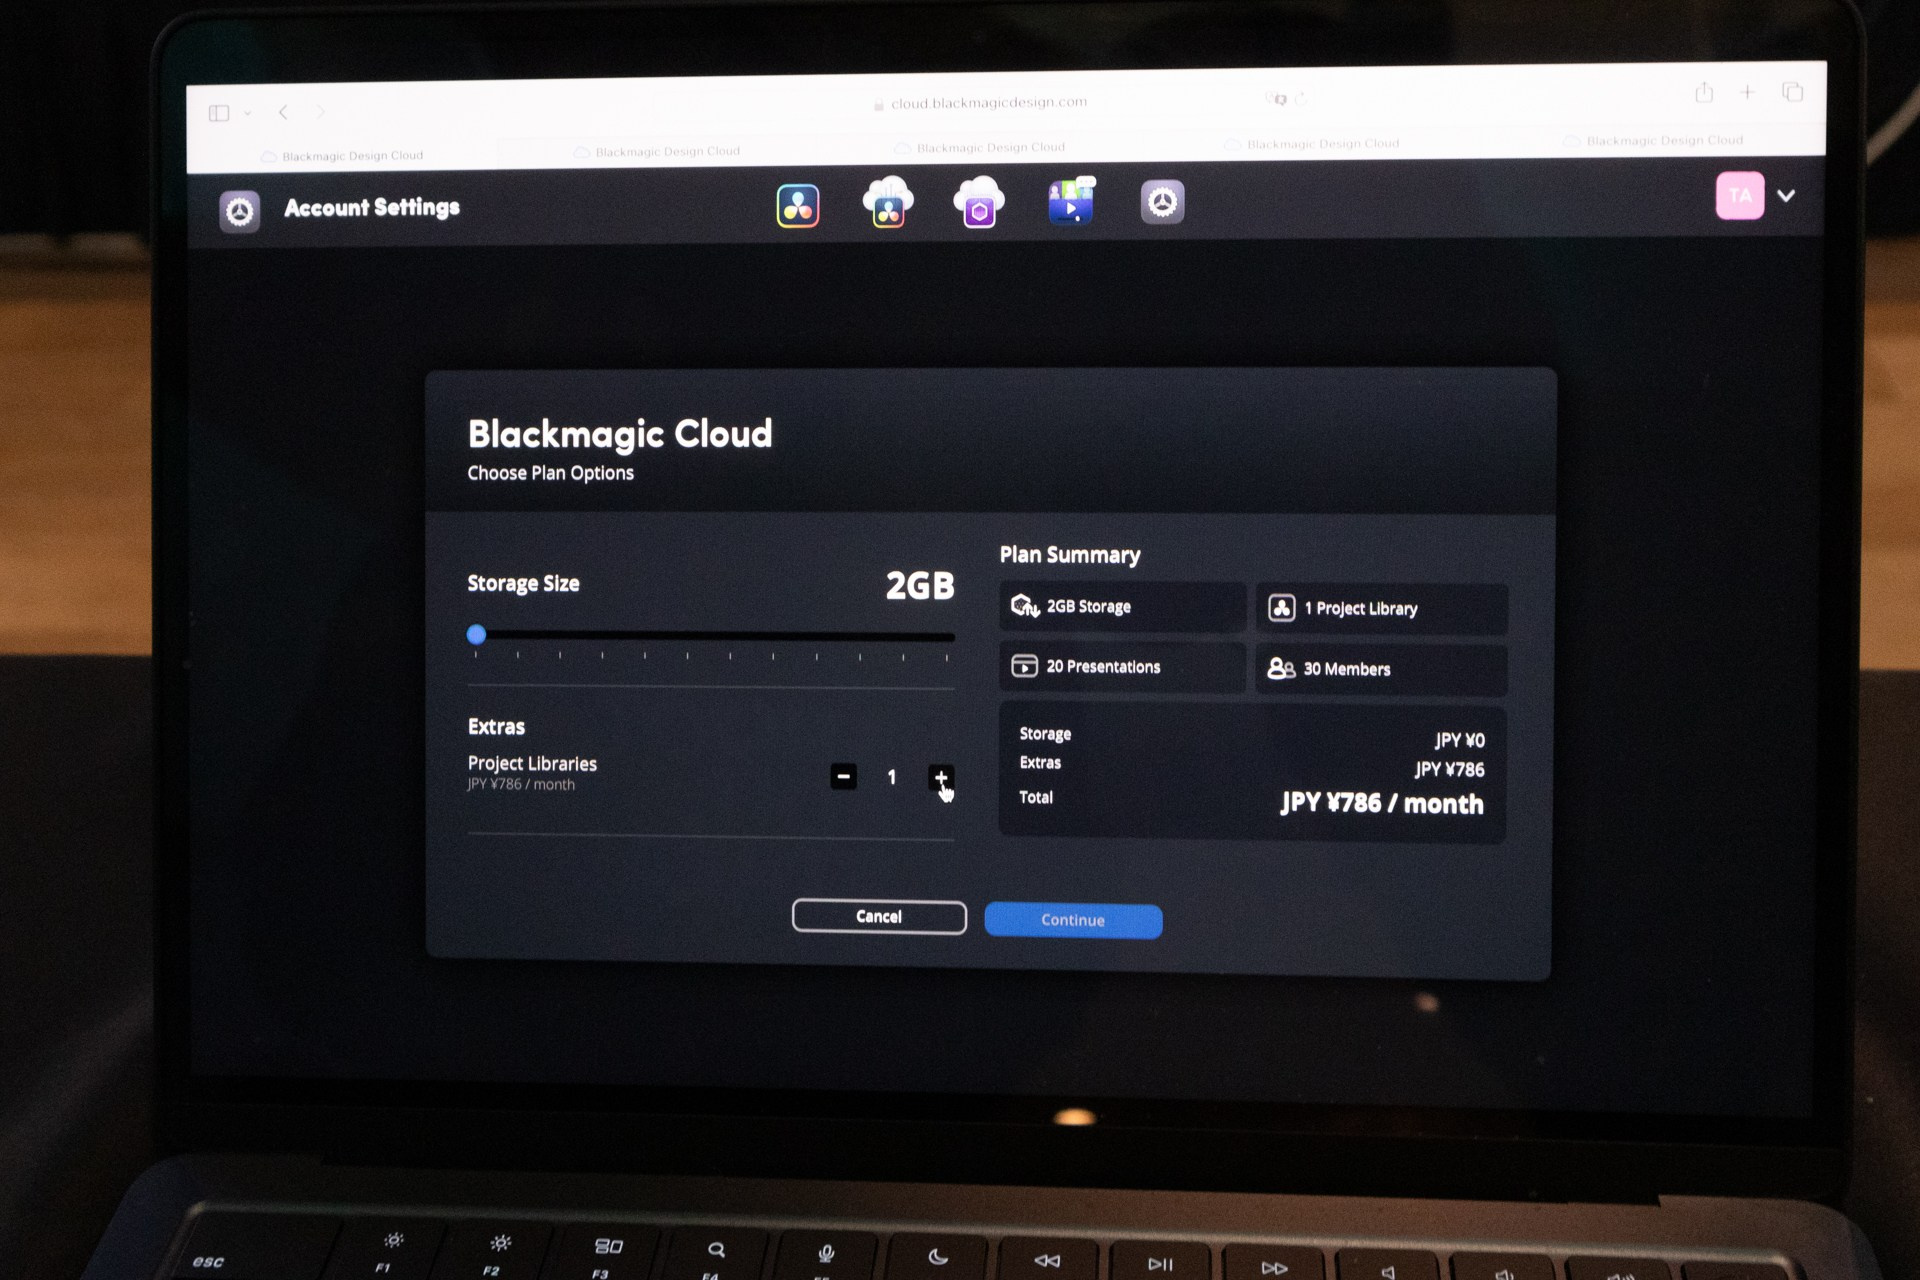The height and width of the screenshot is (1280, 1920).
Task: Click the Account Settings logo at top left
Action: 240,211
